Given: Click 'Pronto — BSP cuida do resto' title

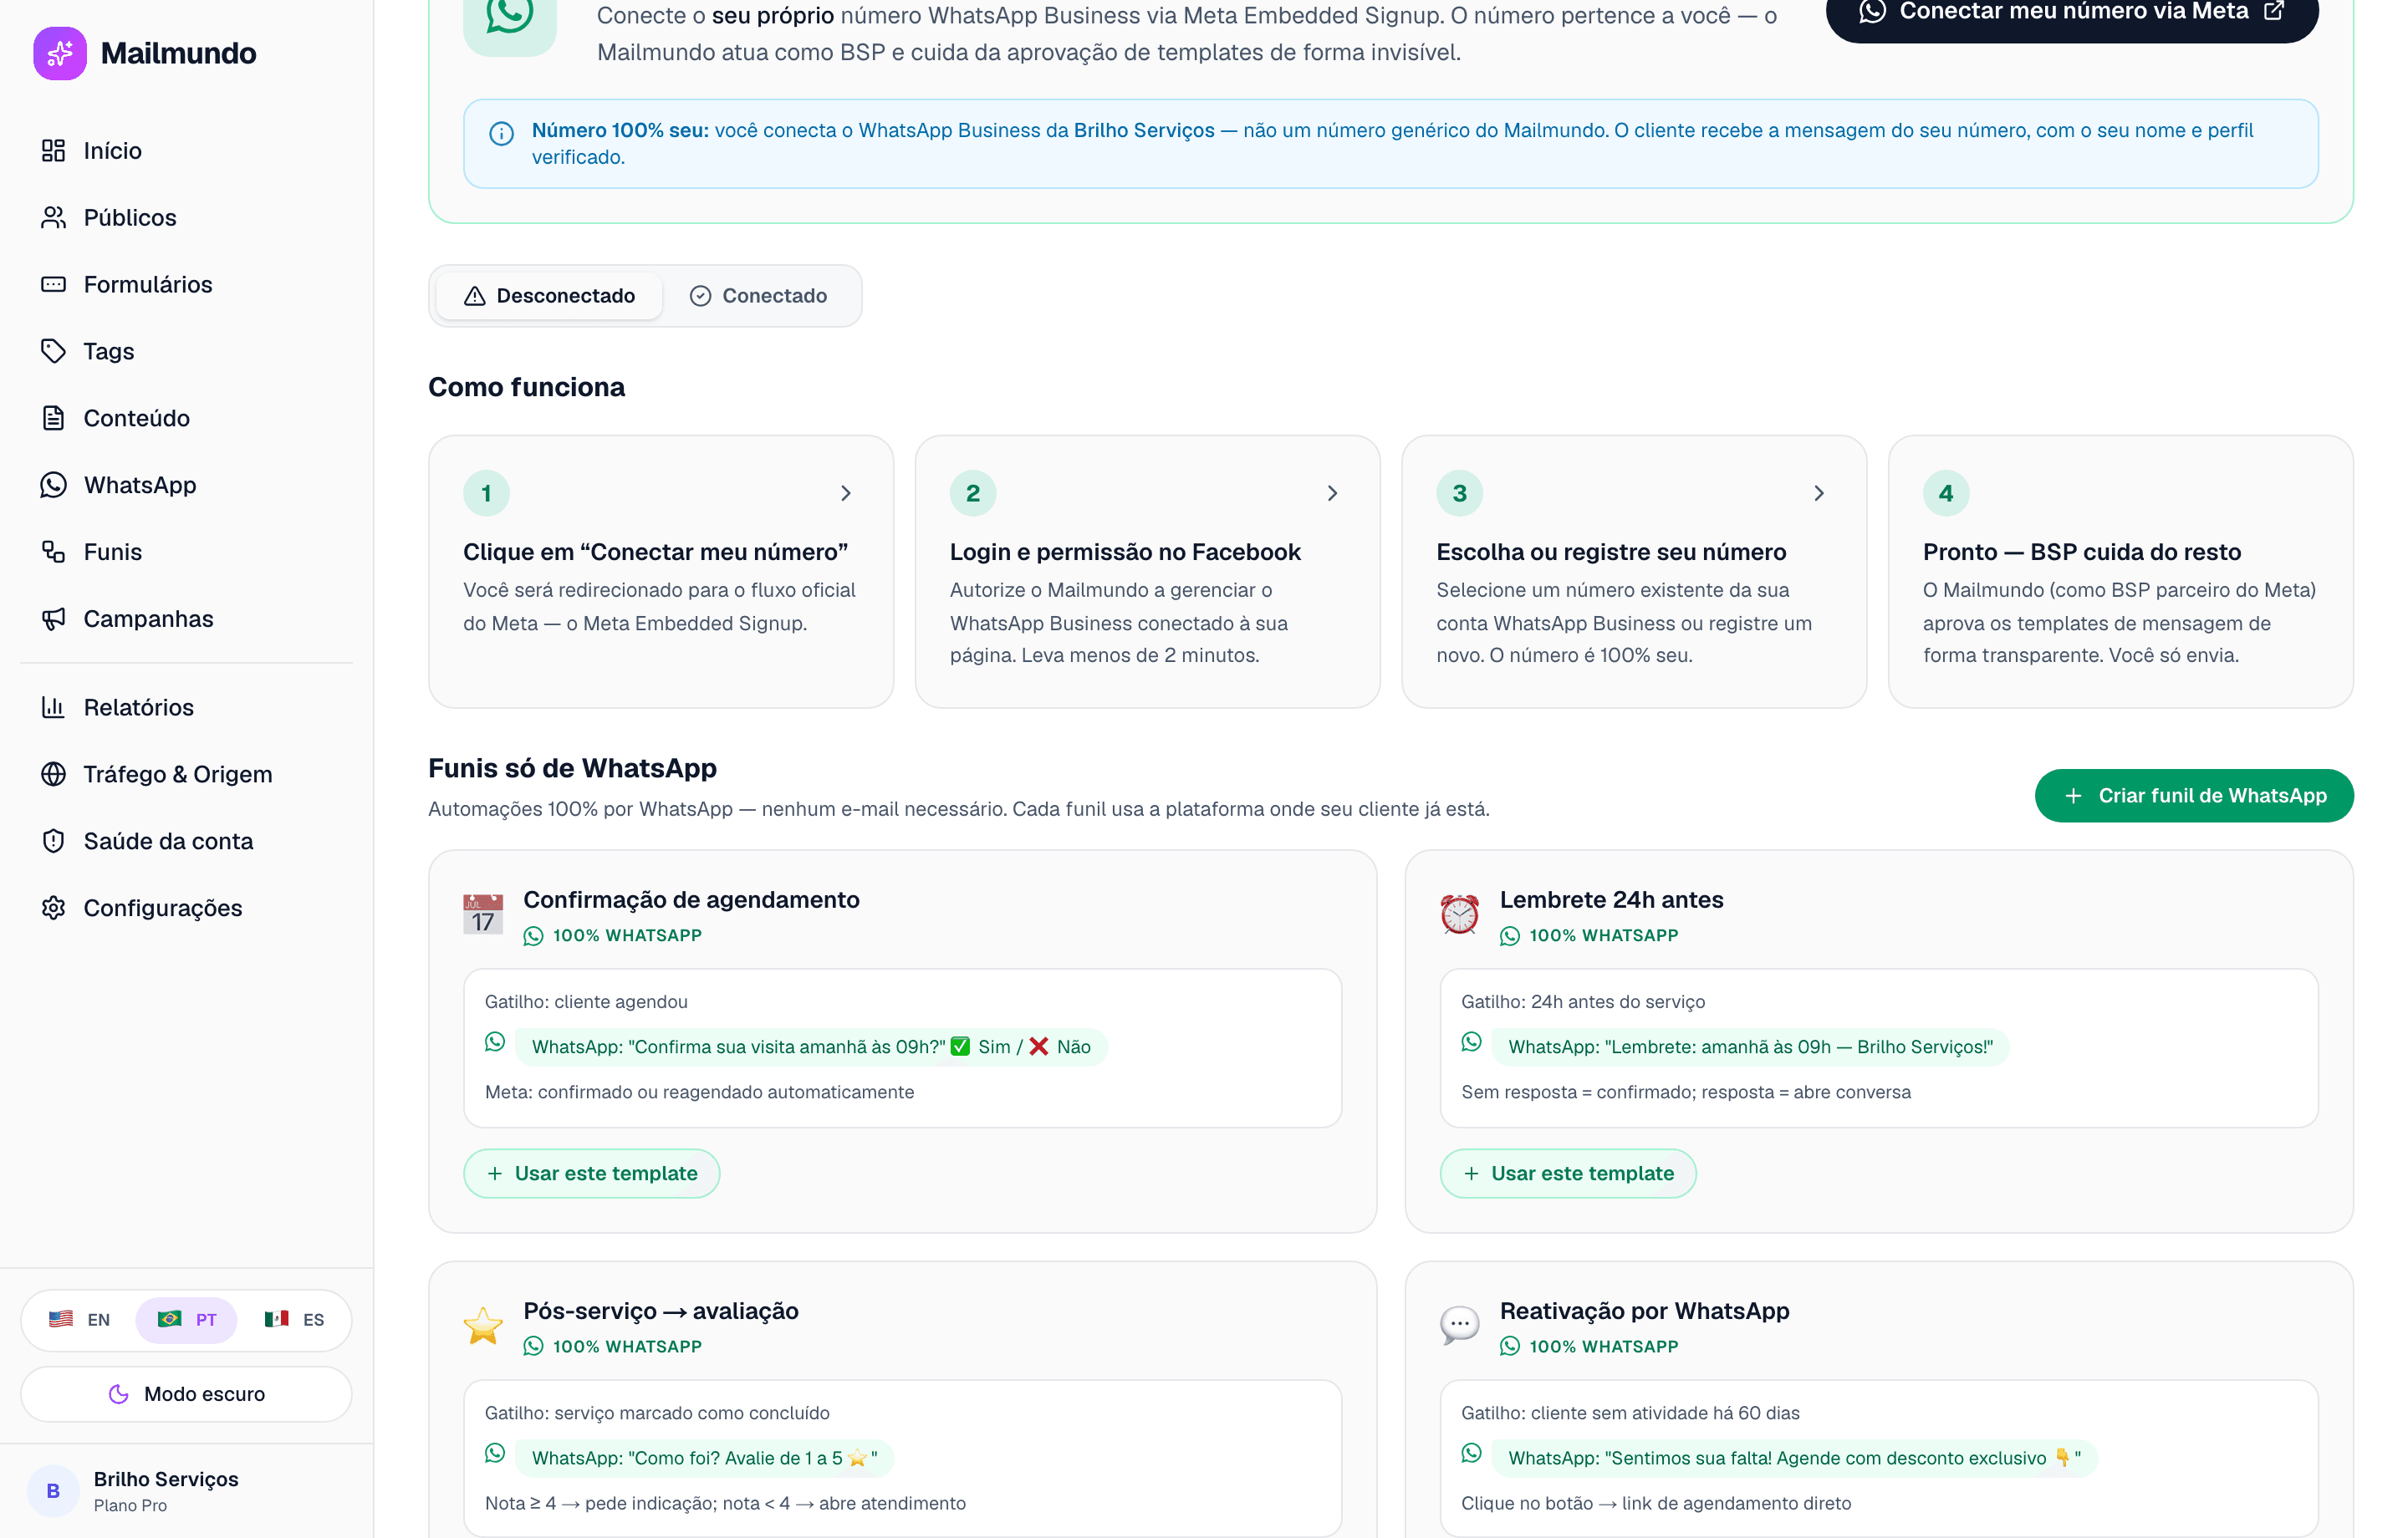Looking at the screenshot, I should pyautogui.click(x=2082, y=552).
